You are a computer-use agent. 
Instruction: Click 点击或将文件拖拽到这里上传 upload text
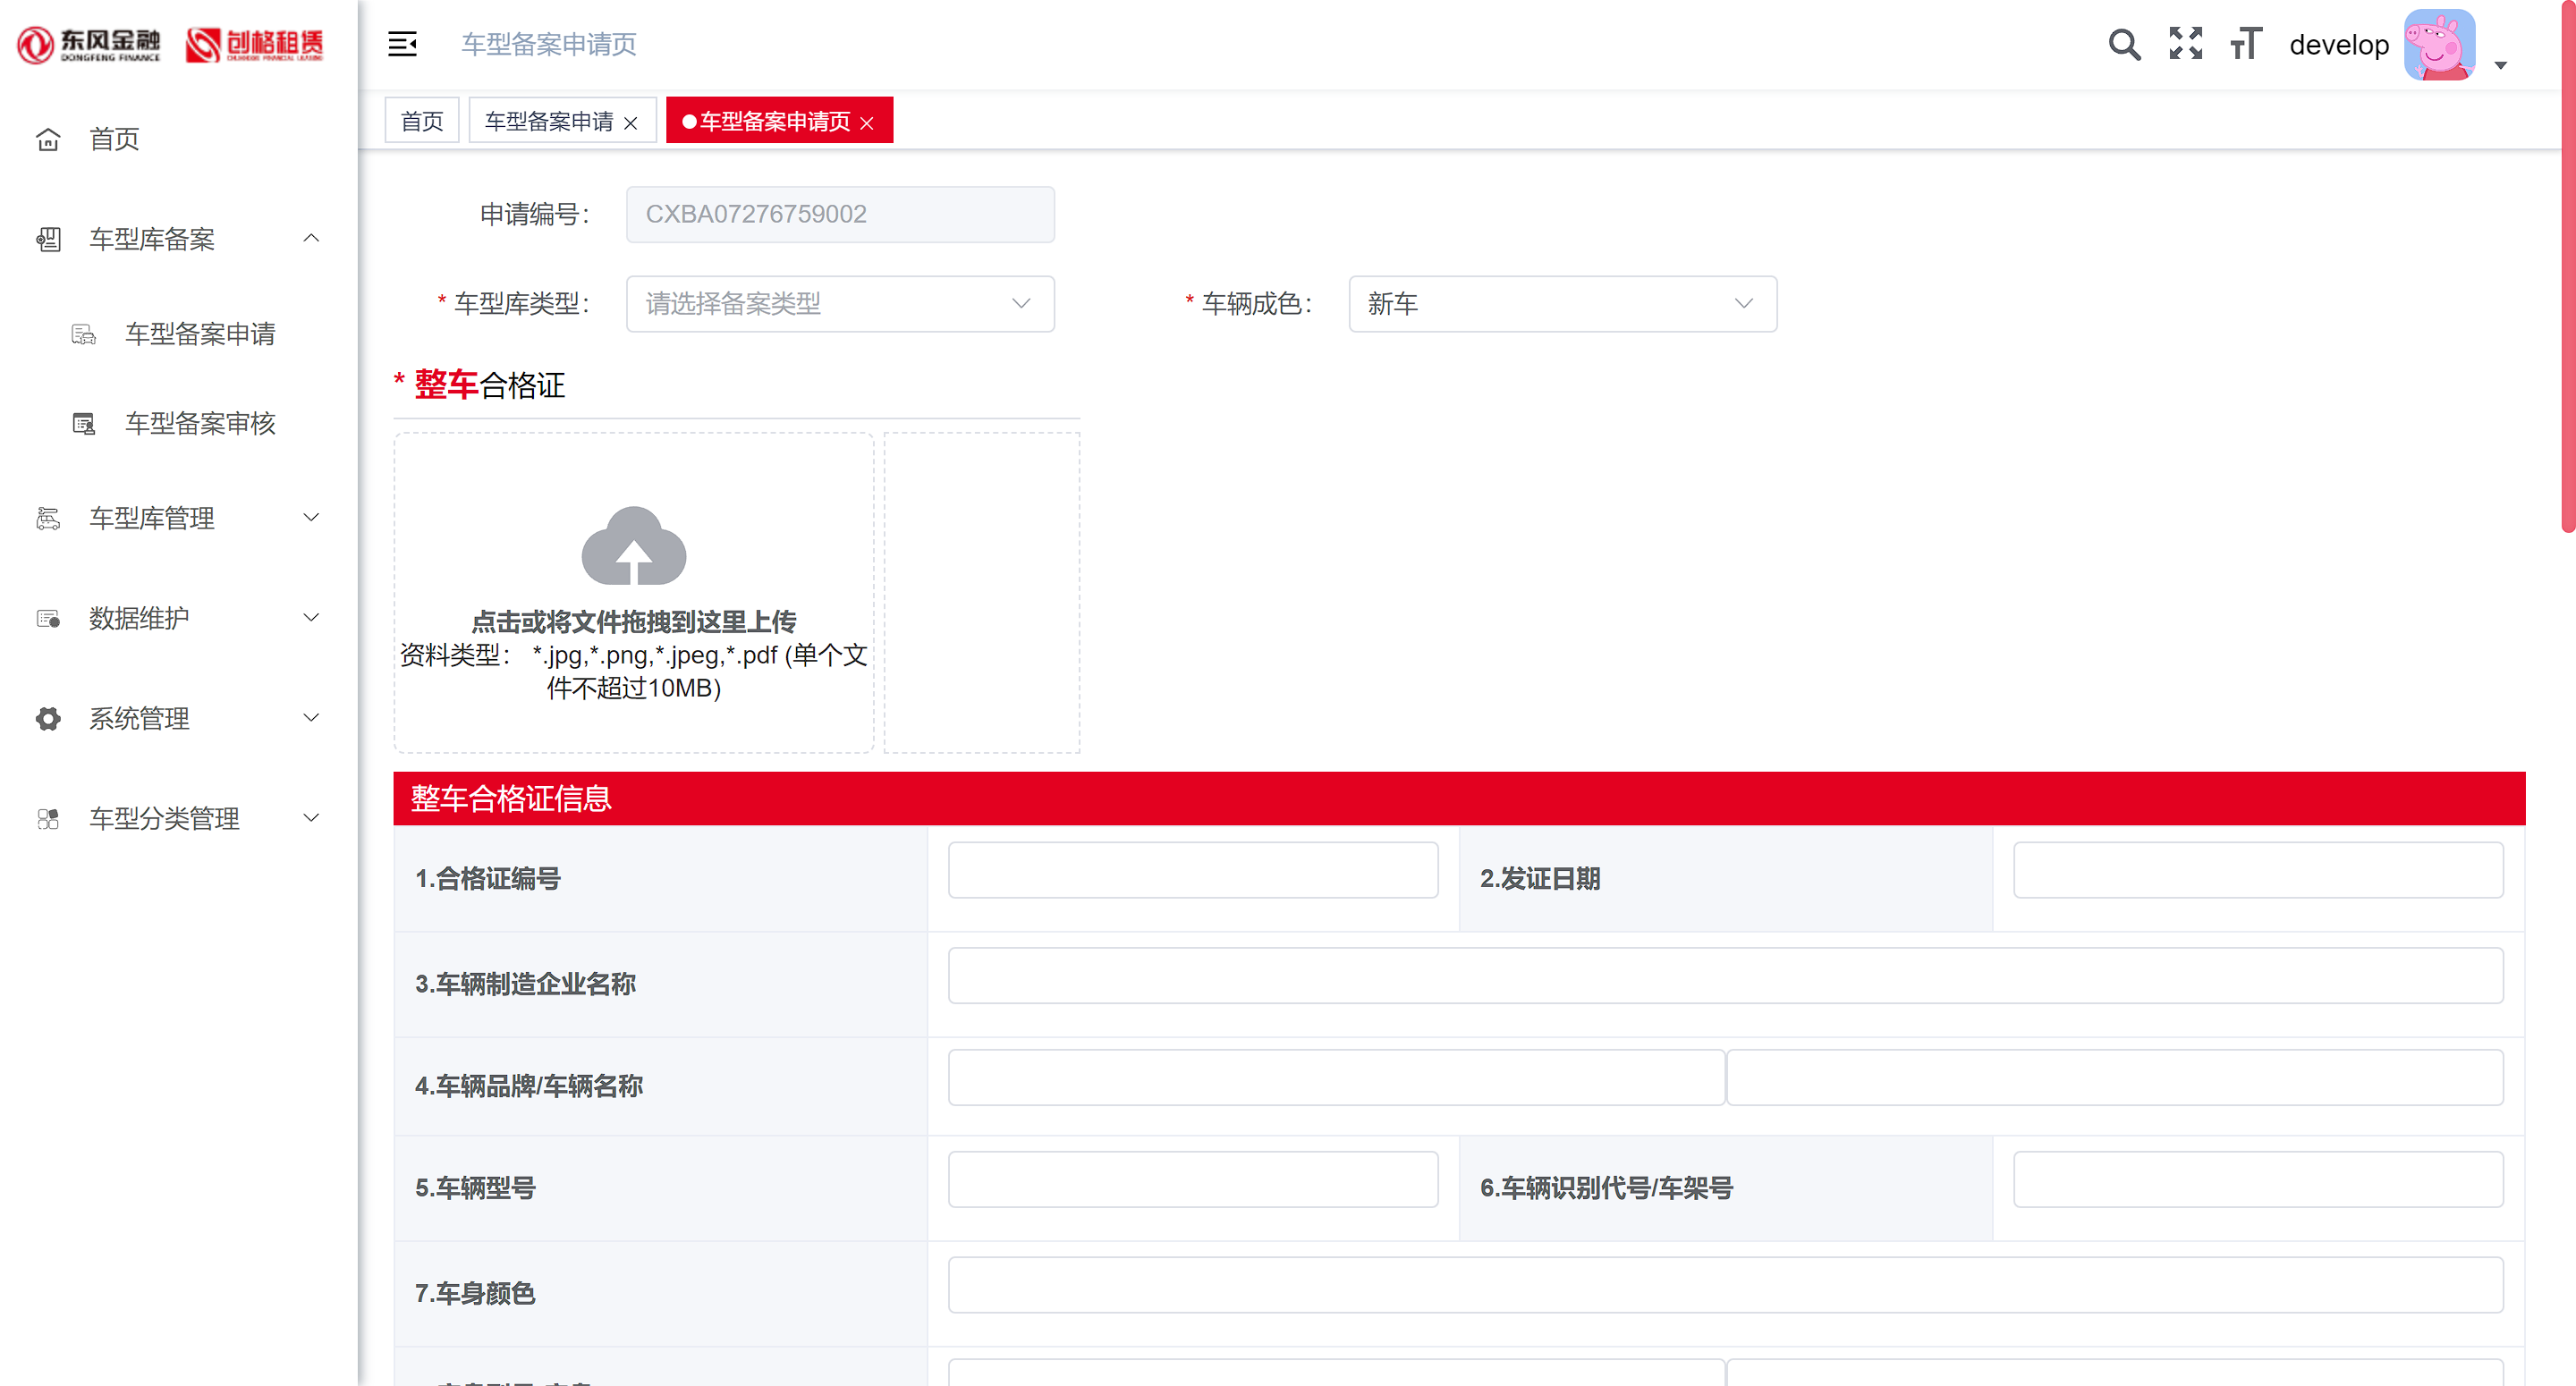[634, 622]
